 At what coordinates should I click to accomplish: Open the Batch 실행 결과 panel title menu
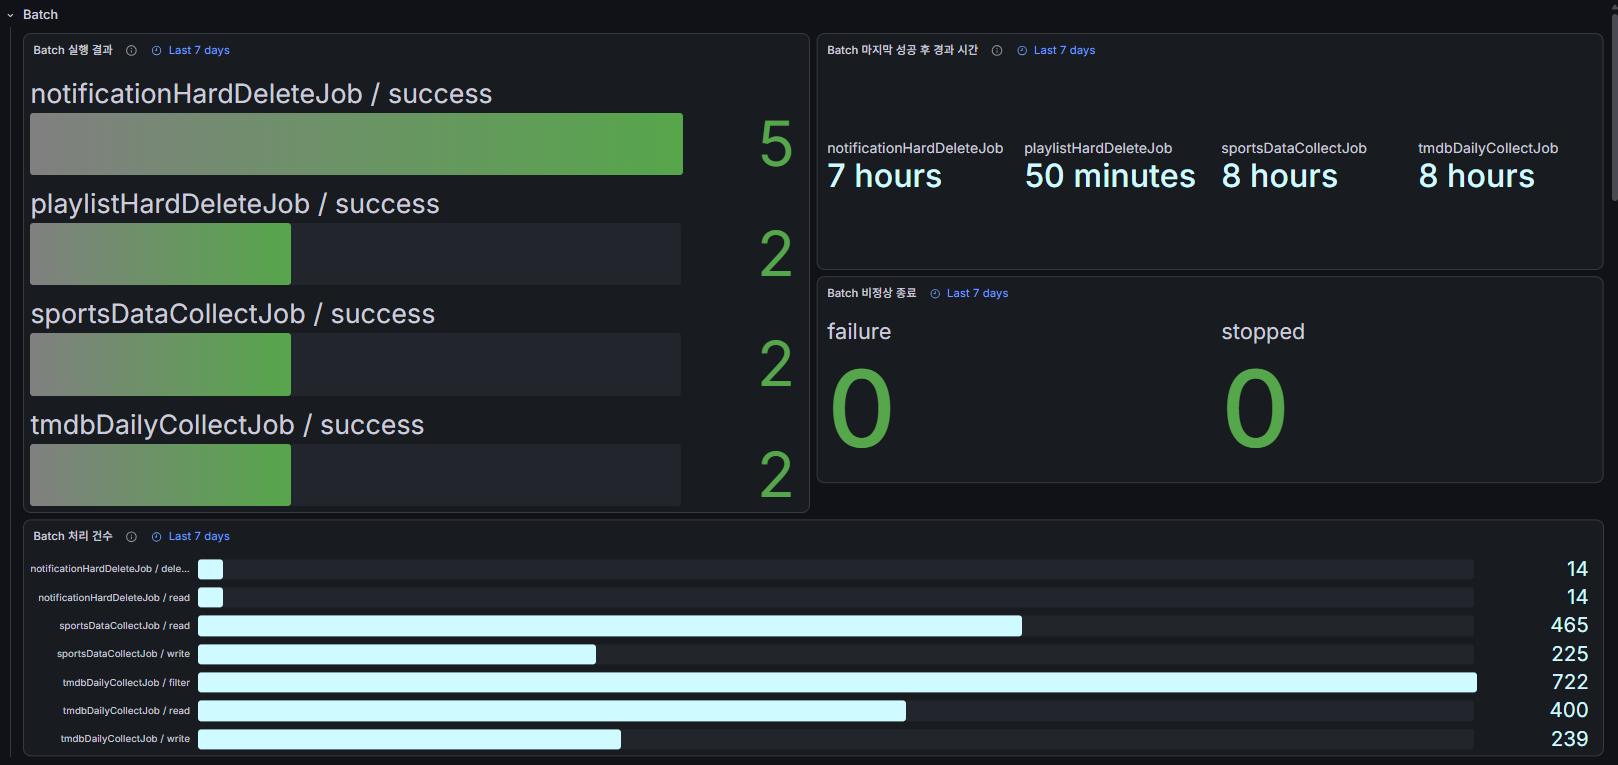[x=73, y=50]
